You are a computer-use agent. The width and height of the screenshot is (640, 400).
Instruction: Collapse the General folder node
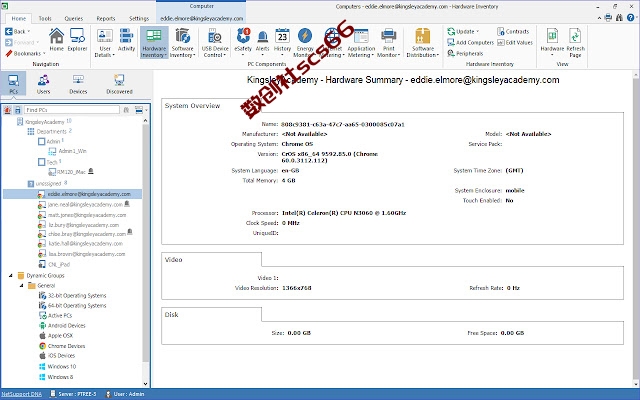point(21,286)
